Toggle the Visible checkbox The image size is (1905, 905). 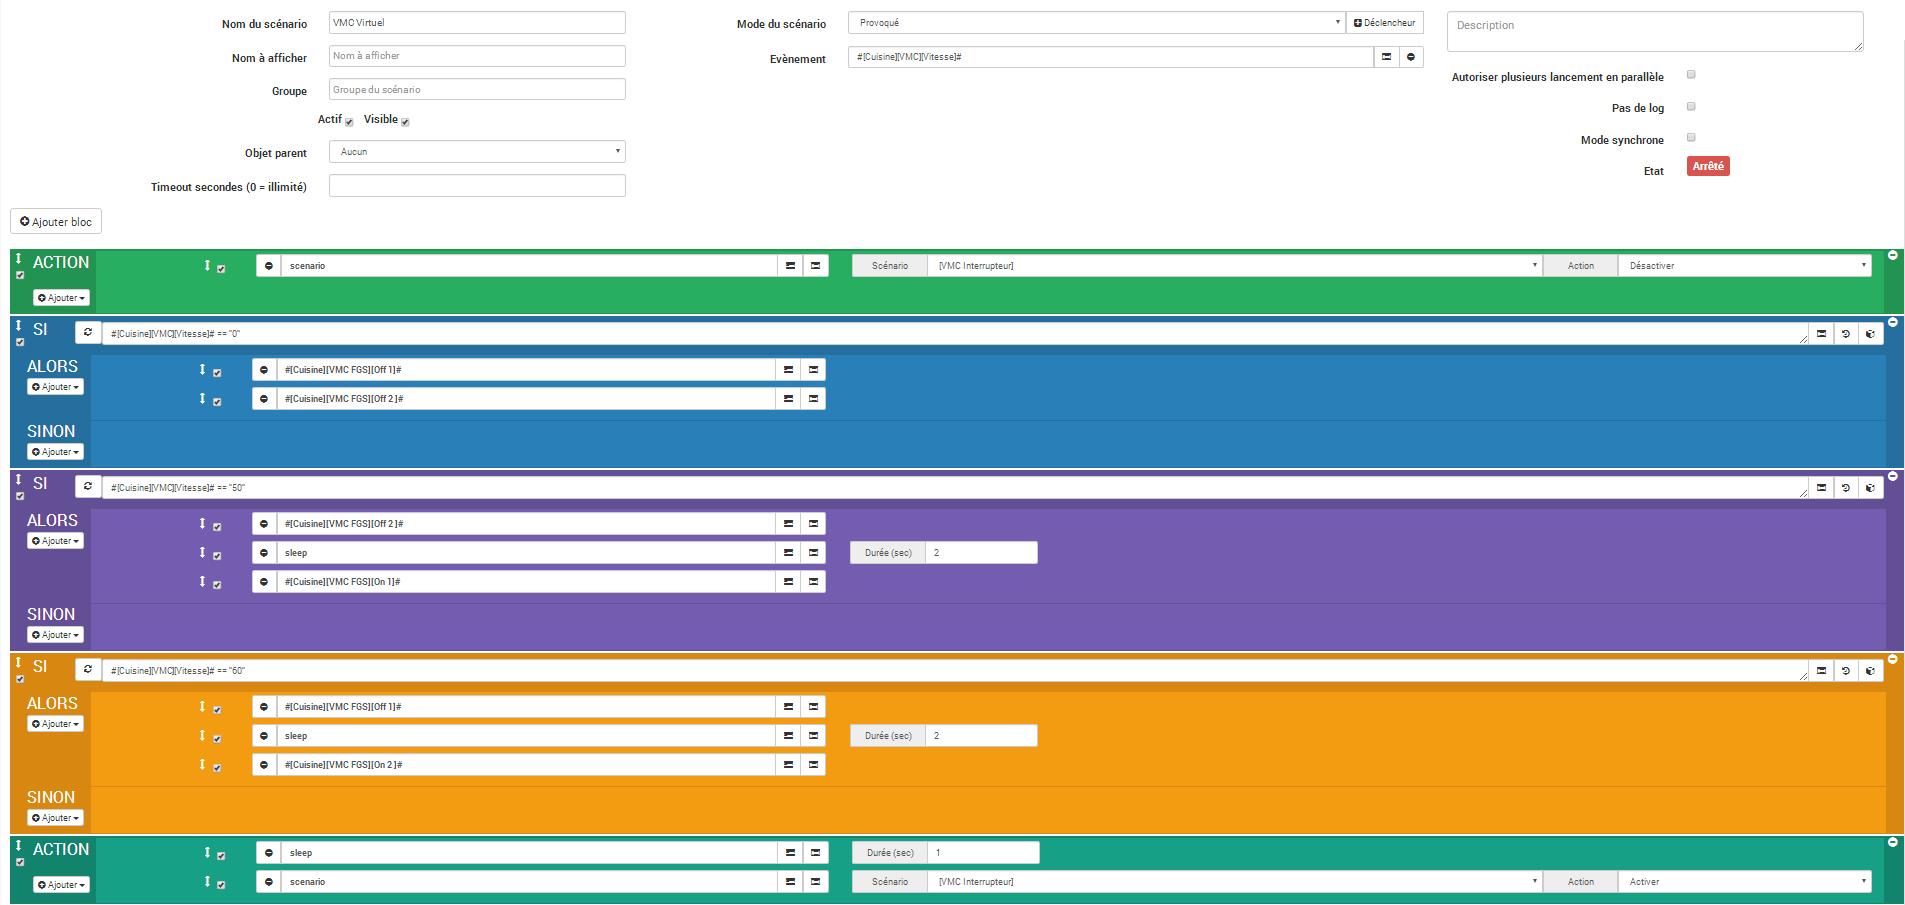click(405, 121)
